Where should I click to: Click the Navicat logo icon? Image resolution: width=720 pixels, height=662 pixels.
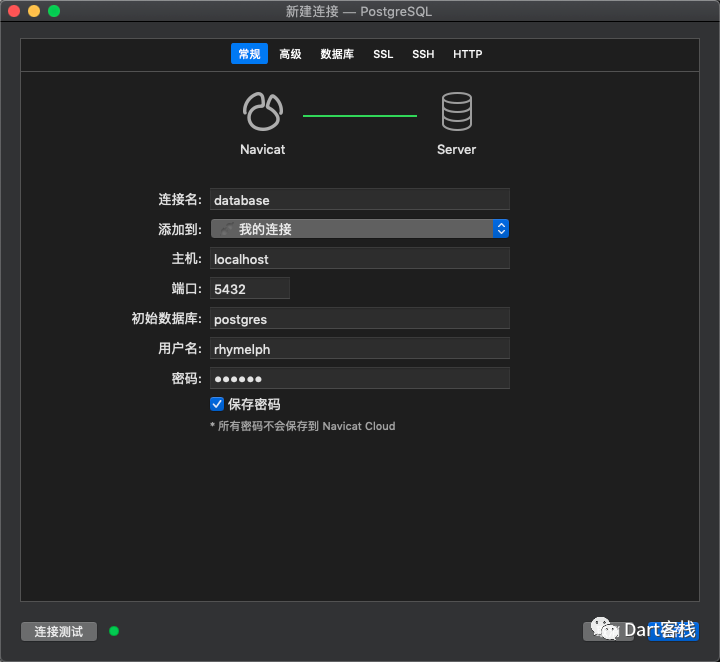(x=263, y=112)
